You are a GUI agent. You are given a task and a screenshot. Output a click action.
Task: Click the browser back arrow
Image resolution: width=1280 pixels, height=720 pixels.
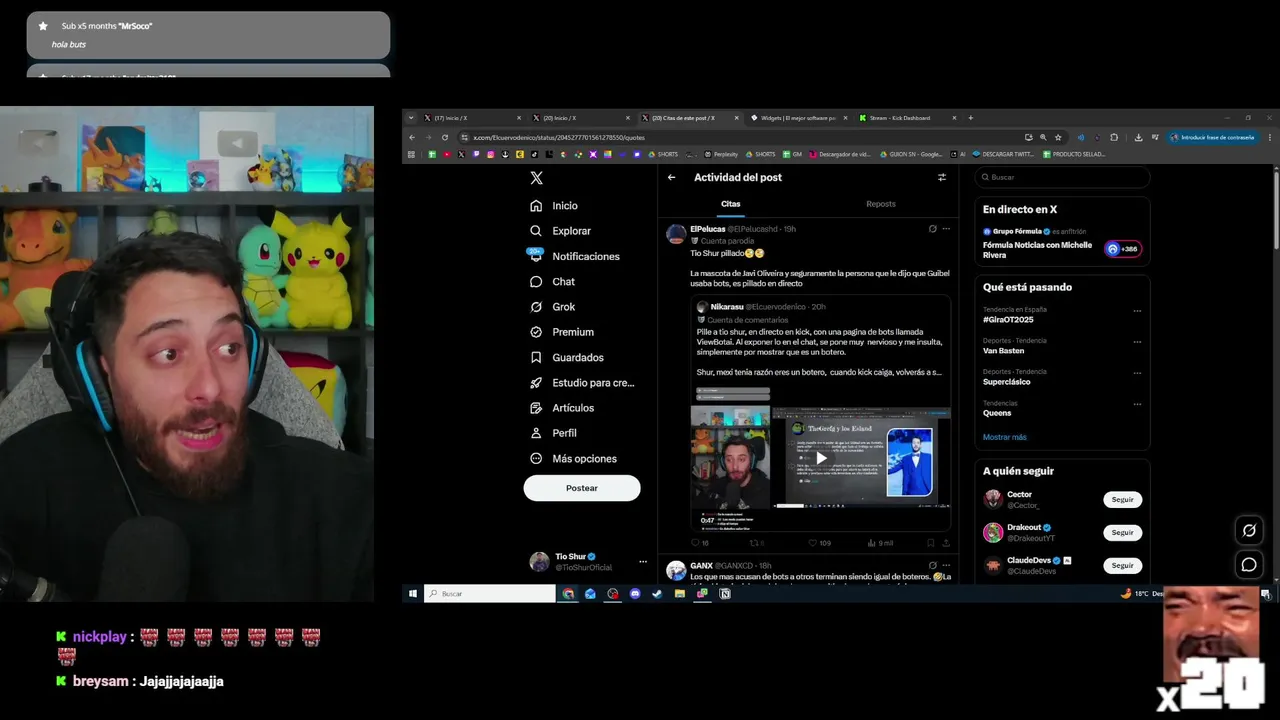pyautogui.click(x=412, y=137)
